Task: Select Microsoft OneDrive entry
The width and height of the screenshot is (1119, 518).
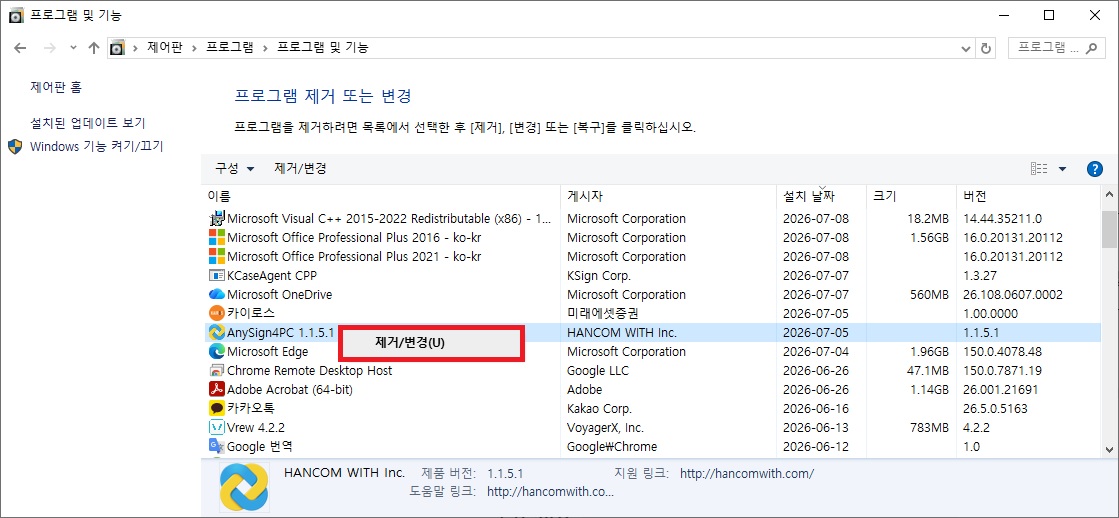Action: [x=652, y=295]
